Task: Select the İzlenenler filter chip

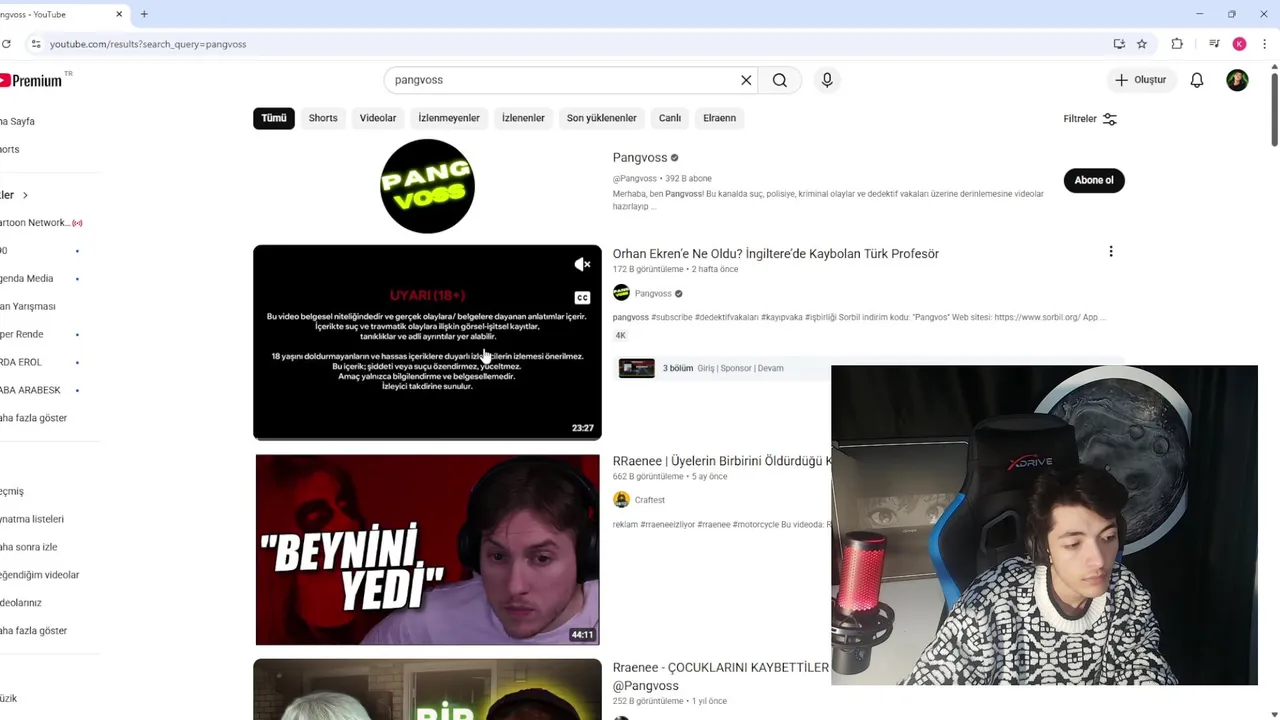Action: (523, 118)
